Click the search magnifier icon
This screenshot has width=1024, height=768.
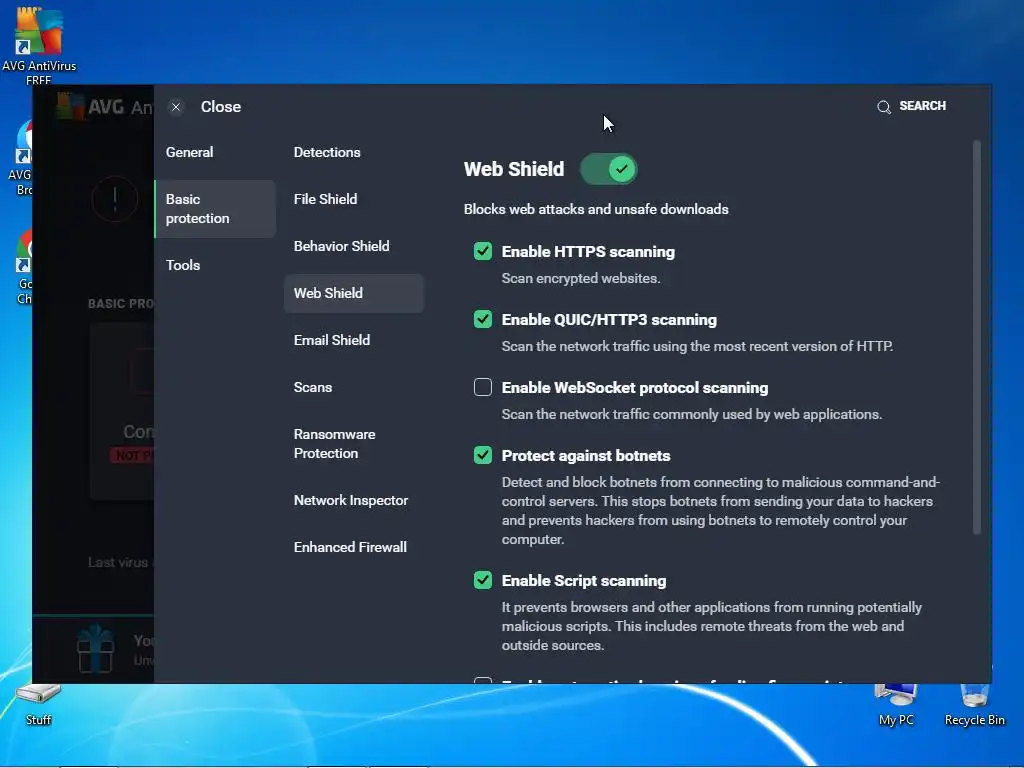pyautogui.click(x=884, y=107)
